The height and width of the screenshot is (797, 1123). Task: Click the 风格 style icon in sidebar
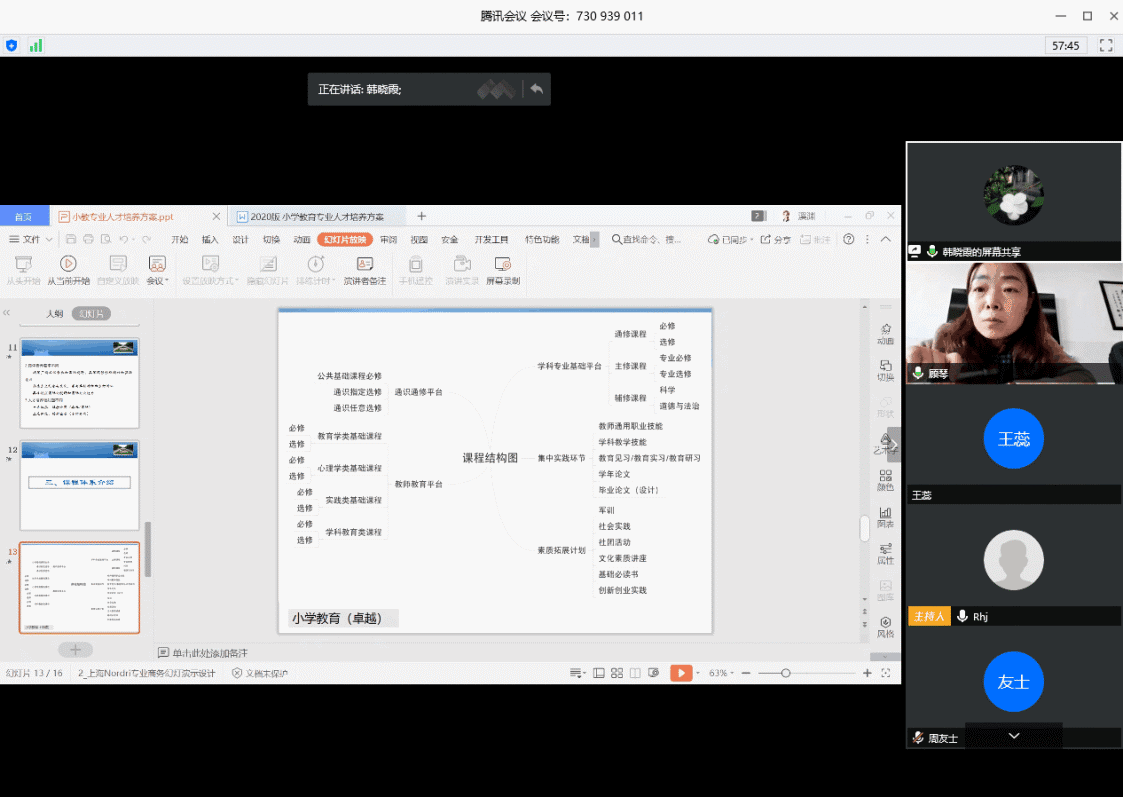pos(885,627)
